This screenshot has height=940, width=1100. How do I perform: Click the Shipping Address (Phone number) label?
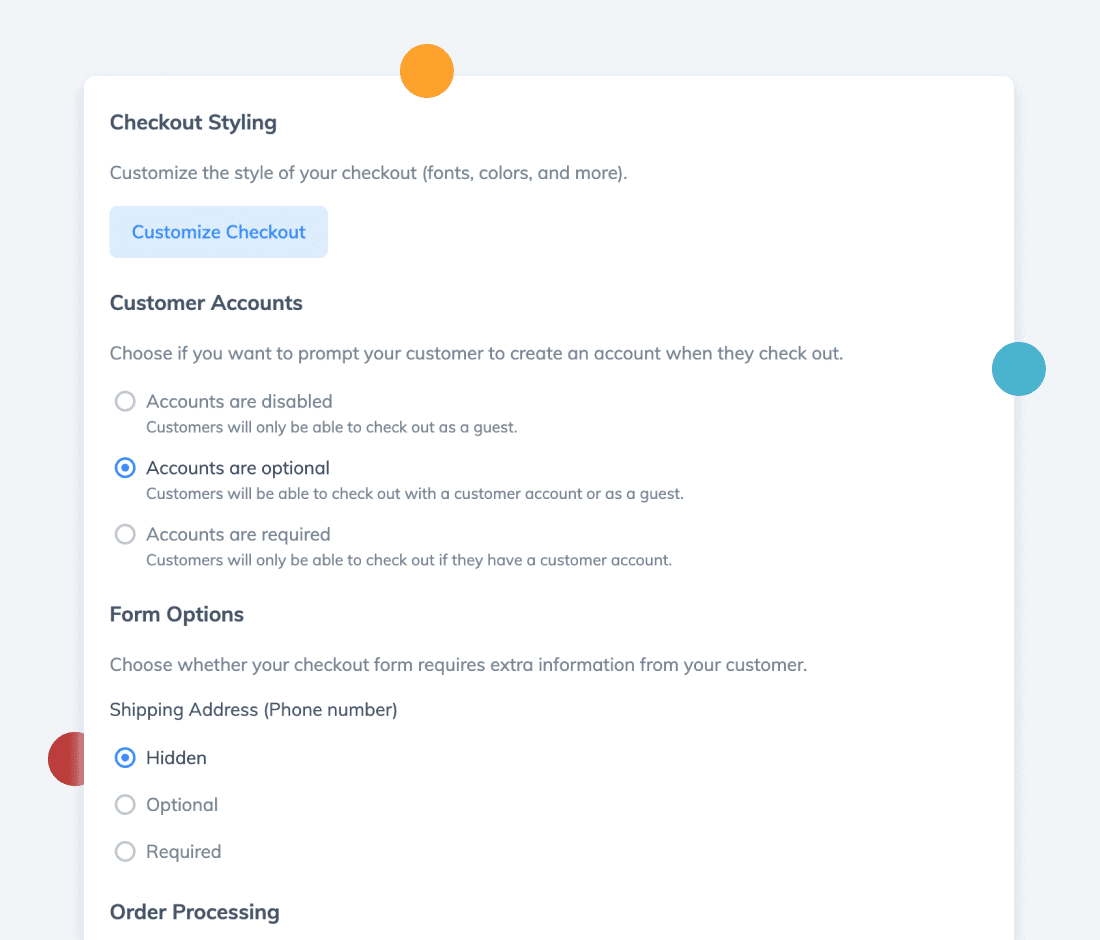click(253, 710)
